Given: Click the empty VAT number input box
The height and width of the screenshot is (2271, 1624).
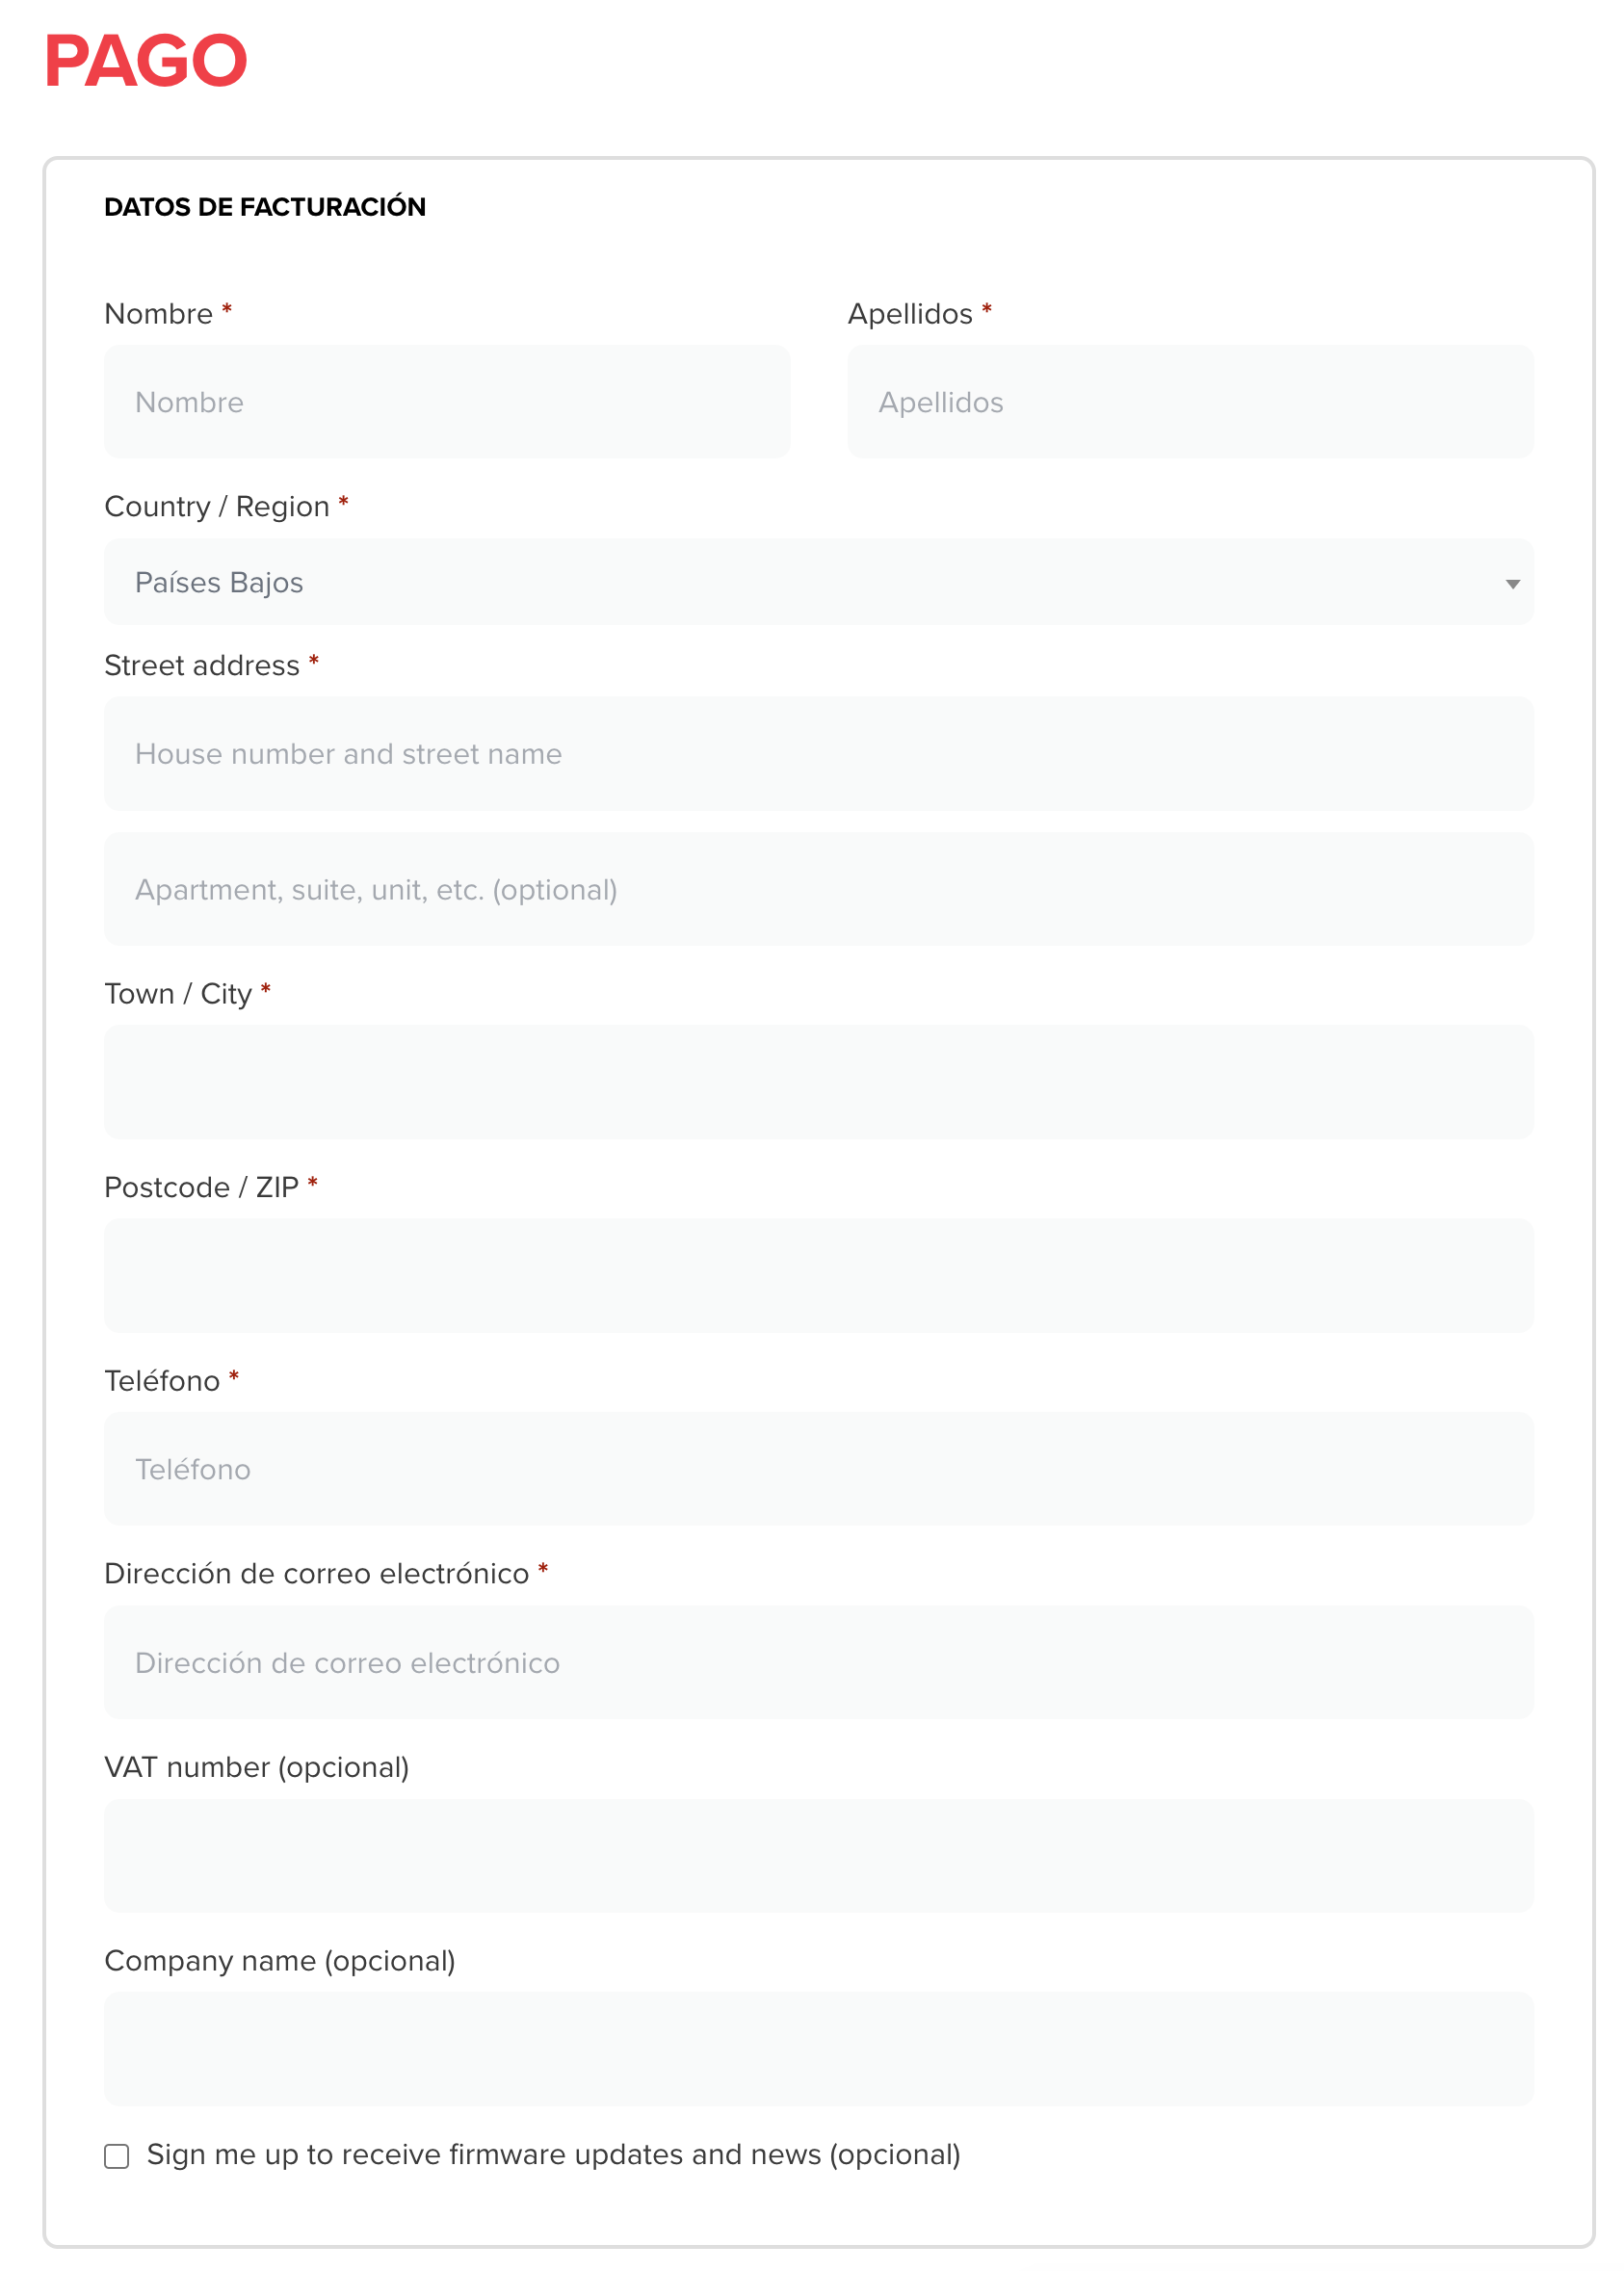Looking at the screenshot, I should click(818, 1855).
